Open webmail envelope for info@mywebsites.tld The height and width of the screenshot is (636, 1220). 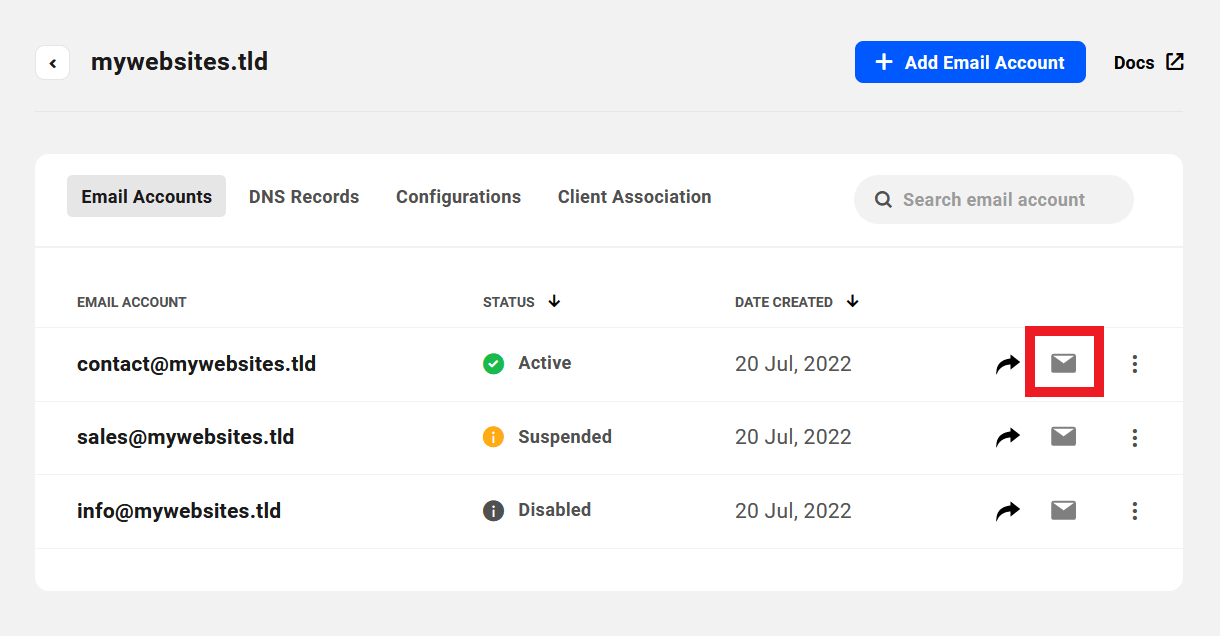click(x=1064, y=510)
